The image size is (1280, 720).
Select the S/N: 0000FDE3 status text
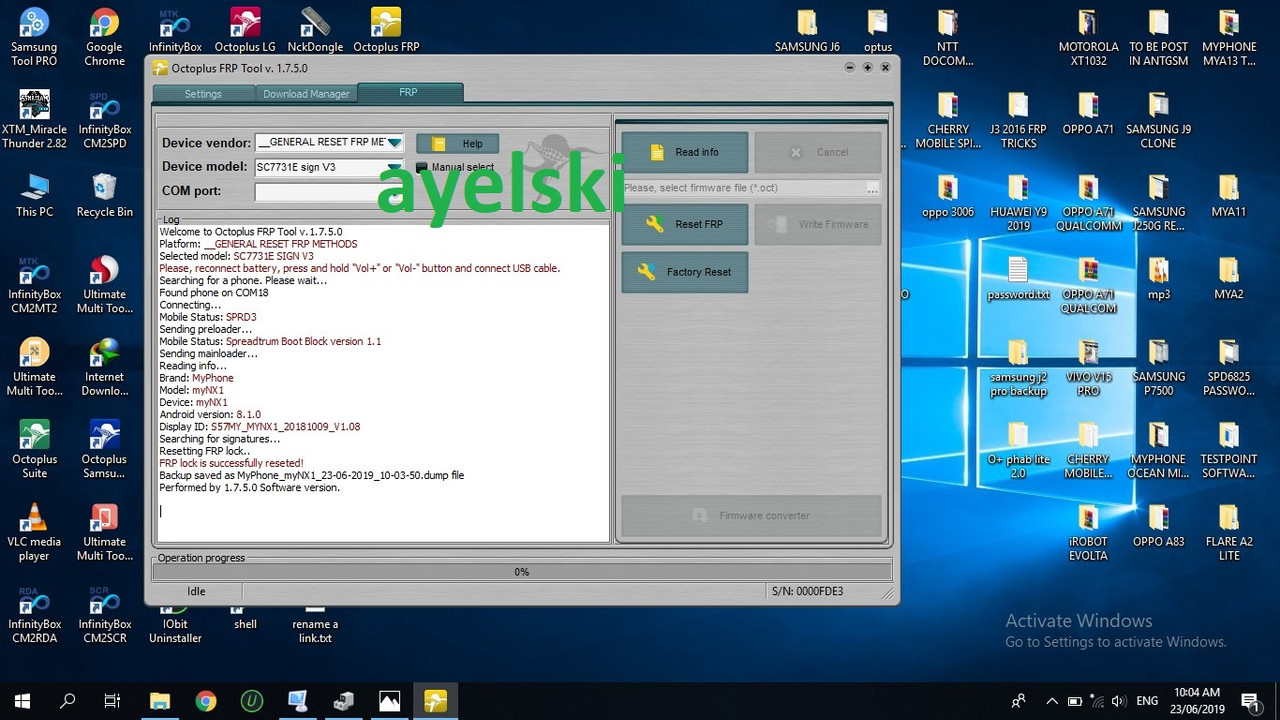[x=807, y=591]
